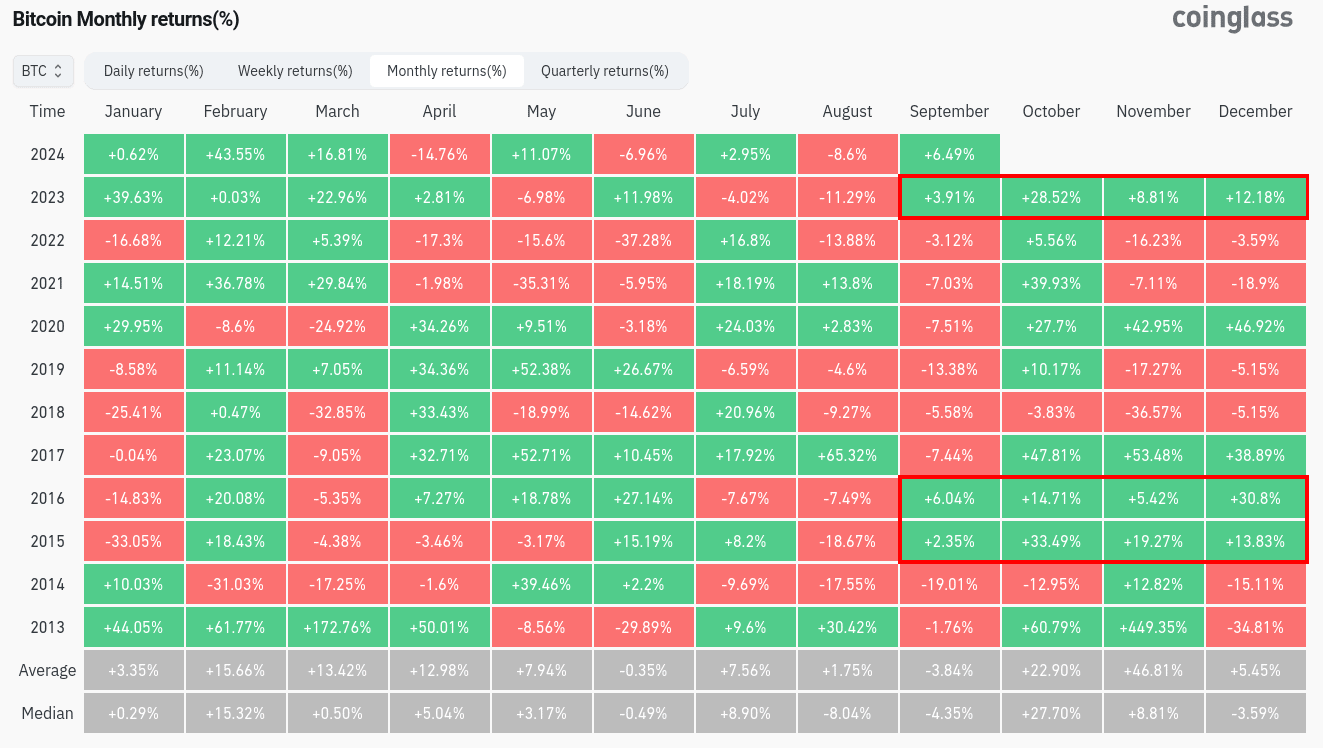Viewport: 1323px width, 748px height.
Task: Open the BTC coin selector dropdown
Action: pyautogui.click(x=43, y=71)
